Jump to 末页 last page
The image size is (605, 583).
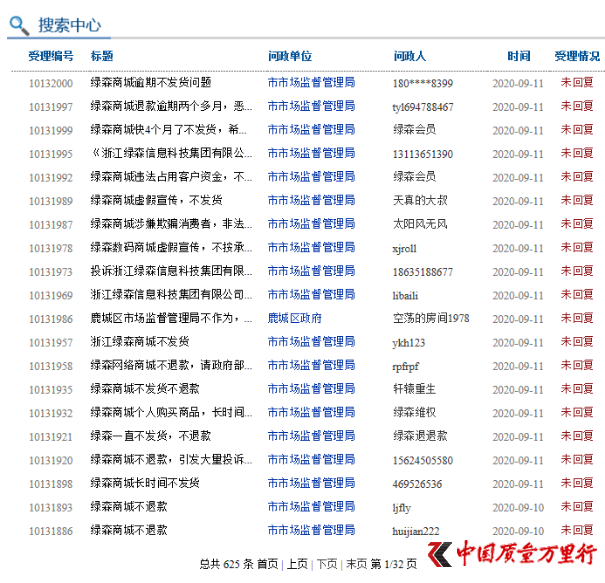[357, 564]
